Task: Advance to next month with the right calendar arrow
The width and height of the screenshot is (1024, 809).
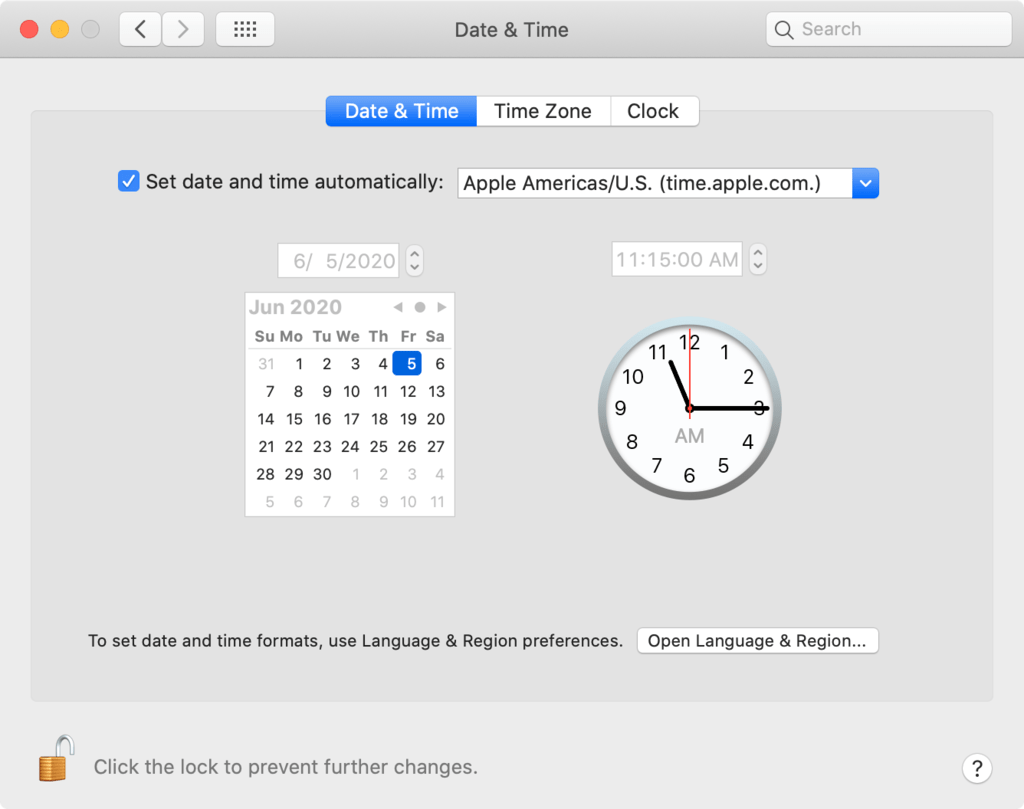Action: click(x=440, y=307)
